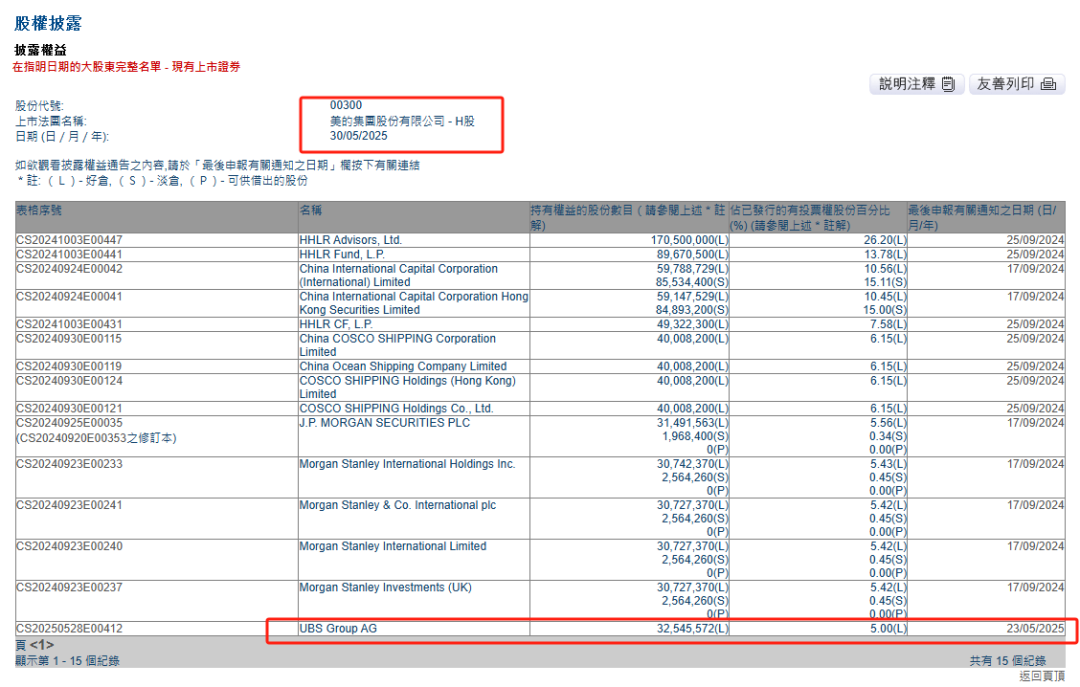1080x687 pixels.
Task: Click the 股權披露 page heading
Action: pyautogui.click(x=48, y=23)
